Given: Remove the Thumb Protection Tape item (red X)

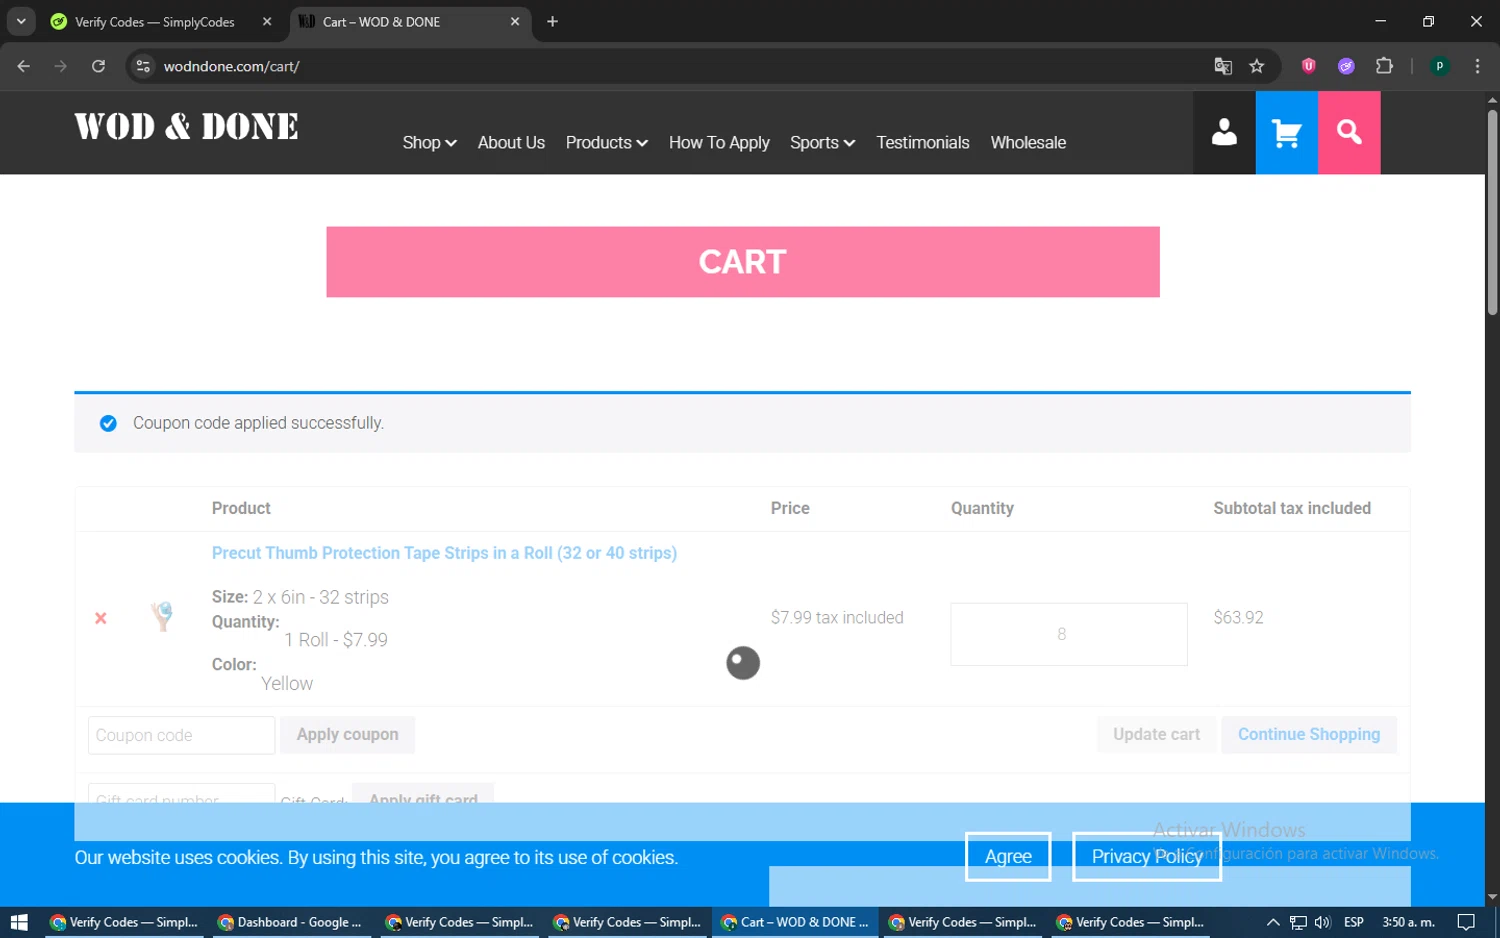Looking at the screenshot, I should [x=101, y=618].
